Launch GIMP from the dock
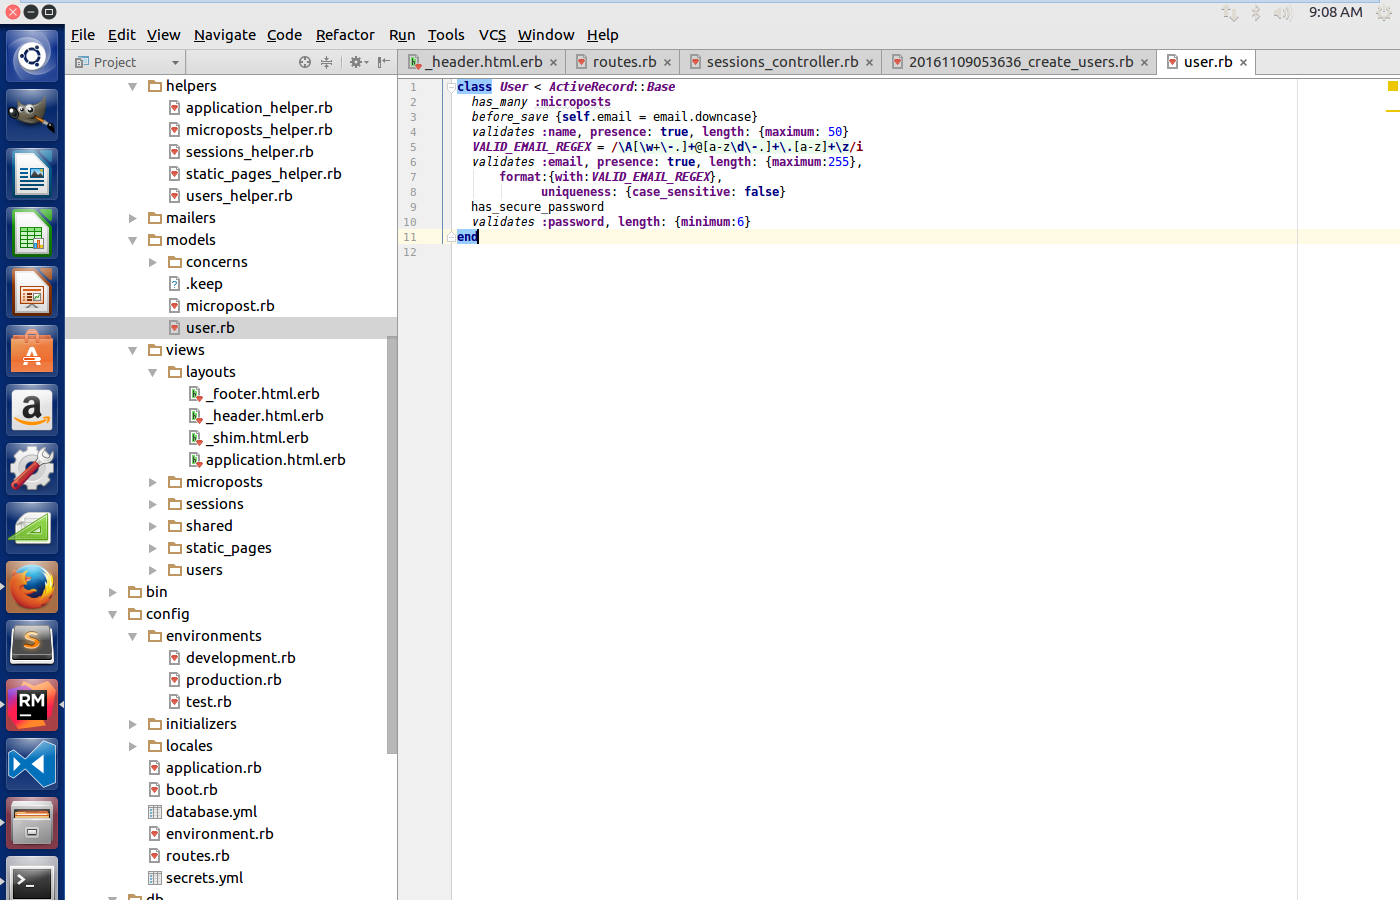 (x=32, y=115)
